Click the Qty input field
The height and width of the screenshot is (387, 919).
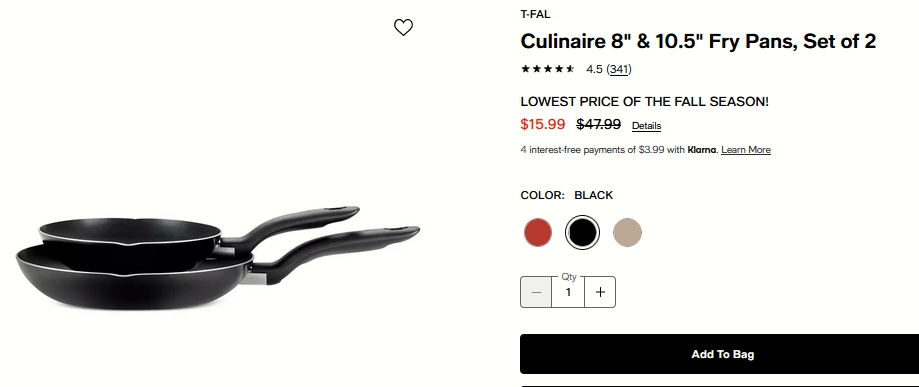pos(568,292)
